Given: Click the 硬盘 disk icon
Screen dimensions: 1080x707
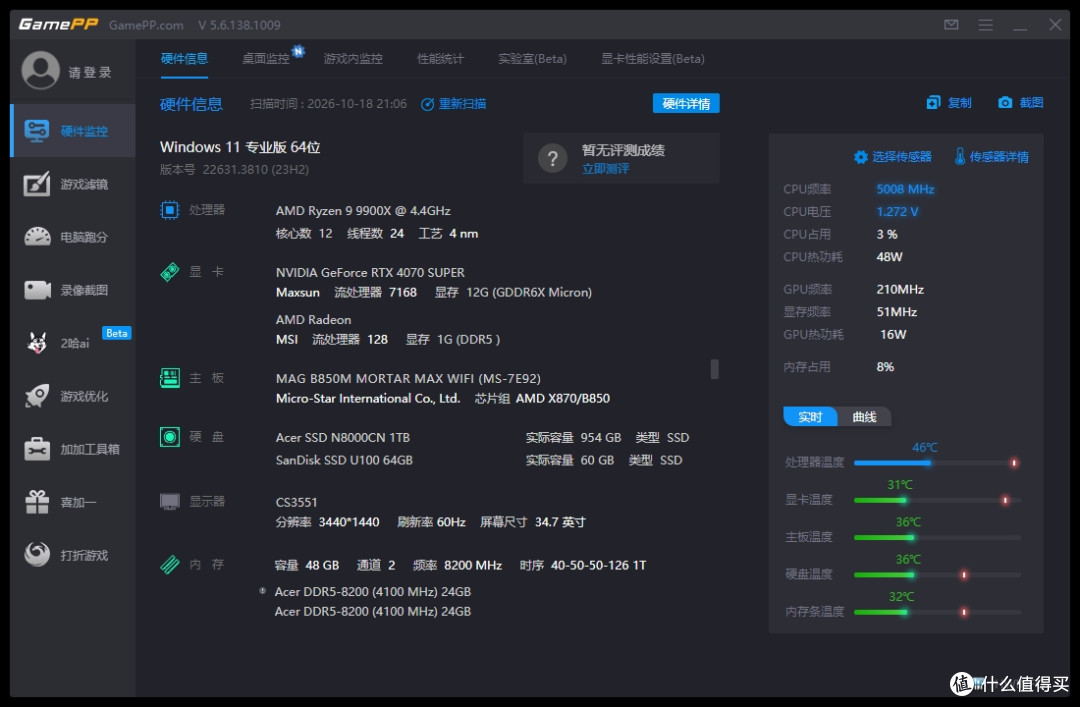Looking at the screenshot, I should coord(169,437).
